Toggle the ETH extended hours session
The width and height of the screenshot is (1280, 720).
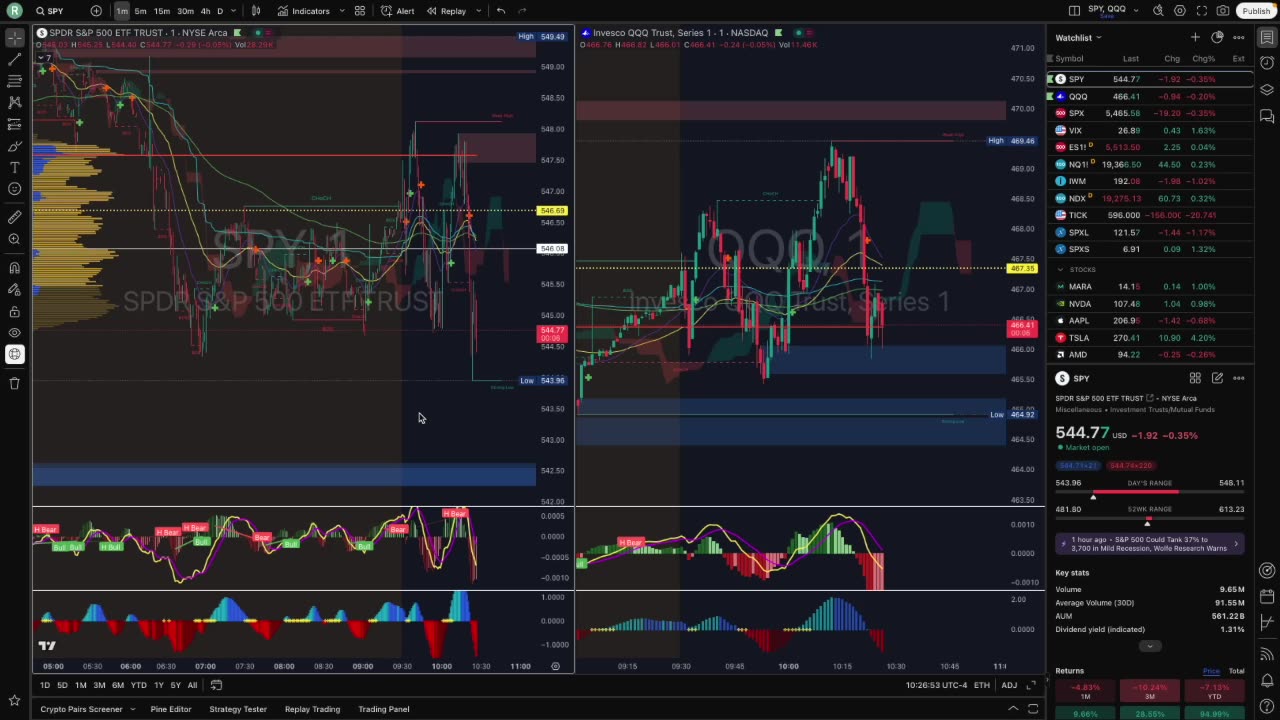[x=982, y=685]
